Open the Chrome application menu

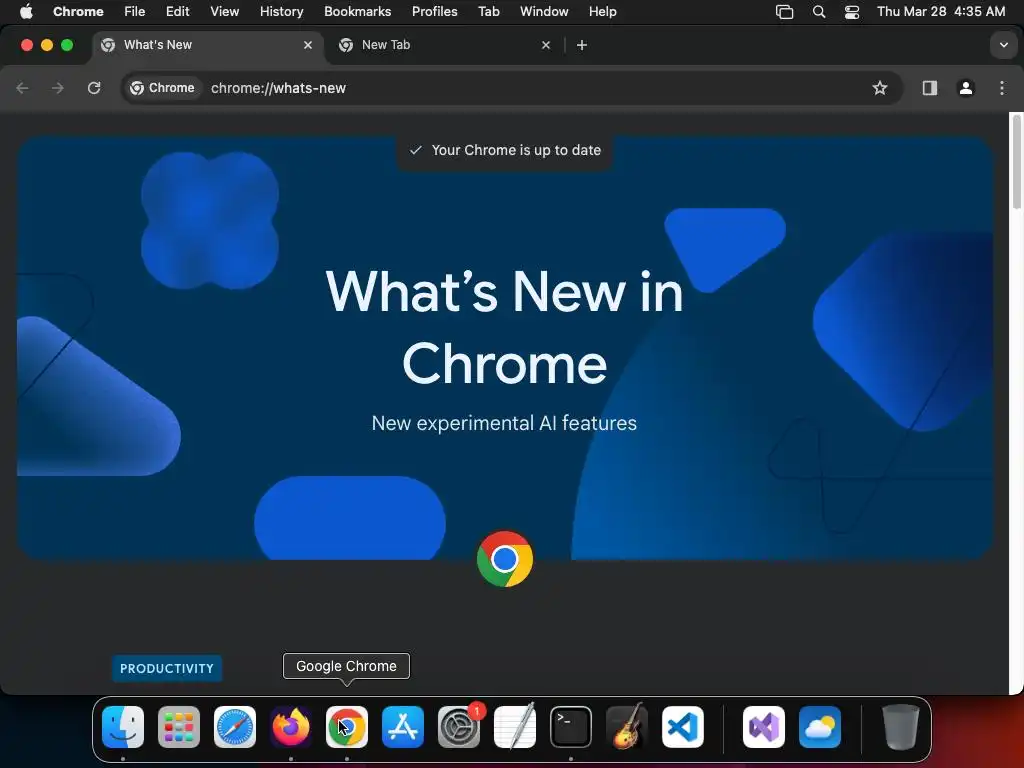pyautogui.click(x=78, y=12)
